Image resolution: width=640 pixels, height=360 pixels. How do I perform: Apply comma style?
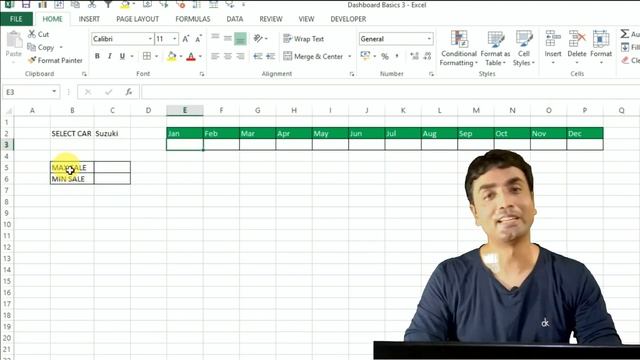click(x=397, y=56)
